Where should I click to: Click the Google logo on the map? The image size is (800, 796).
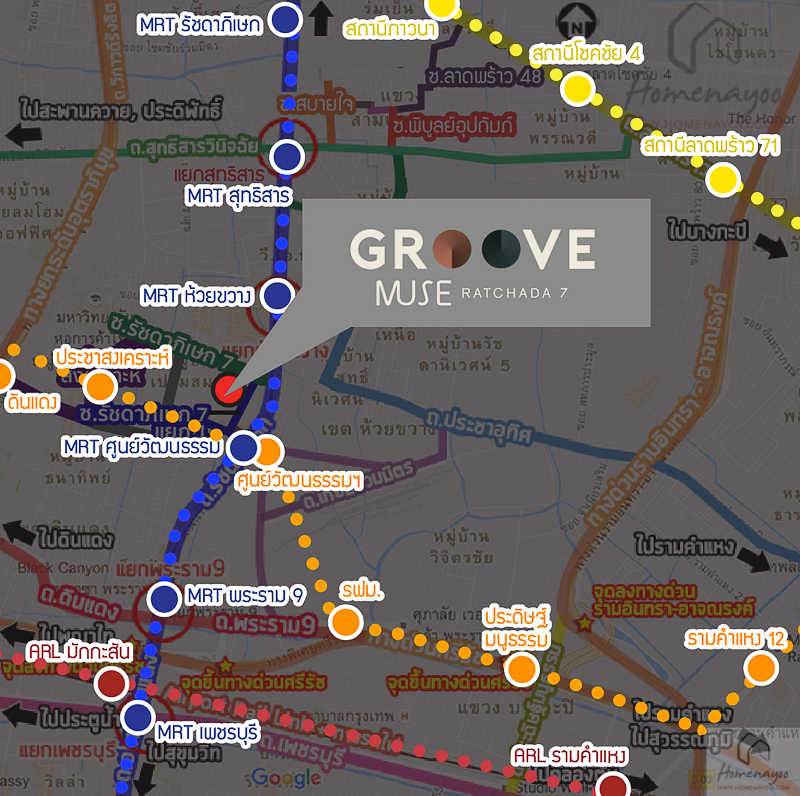[x=286, y=777]
